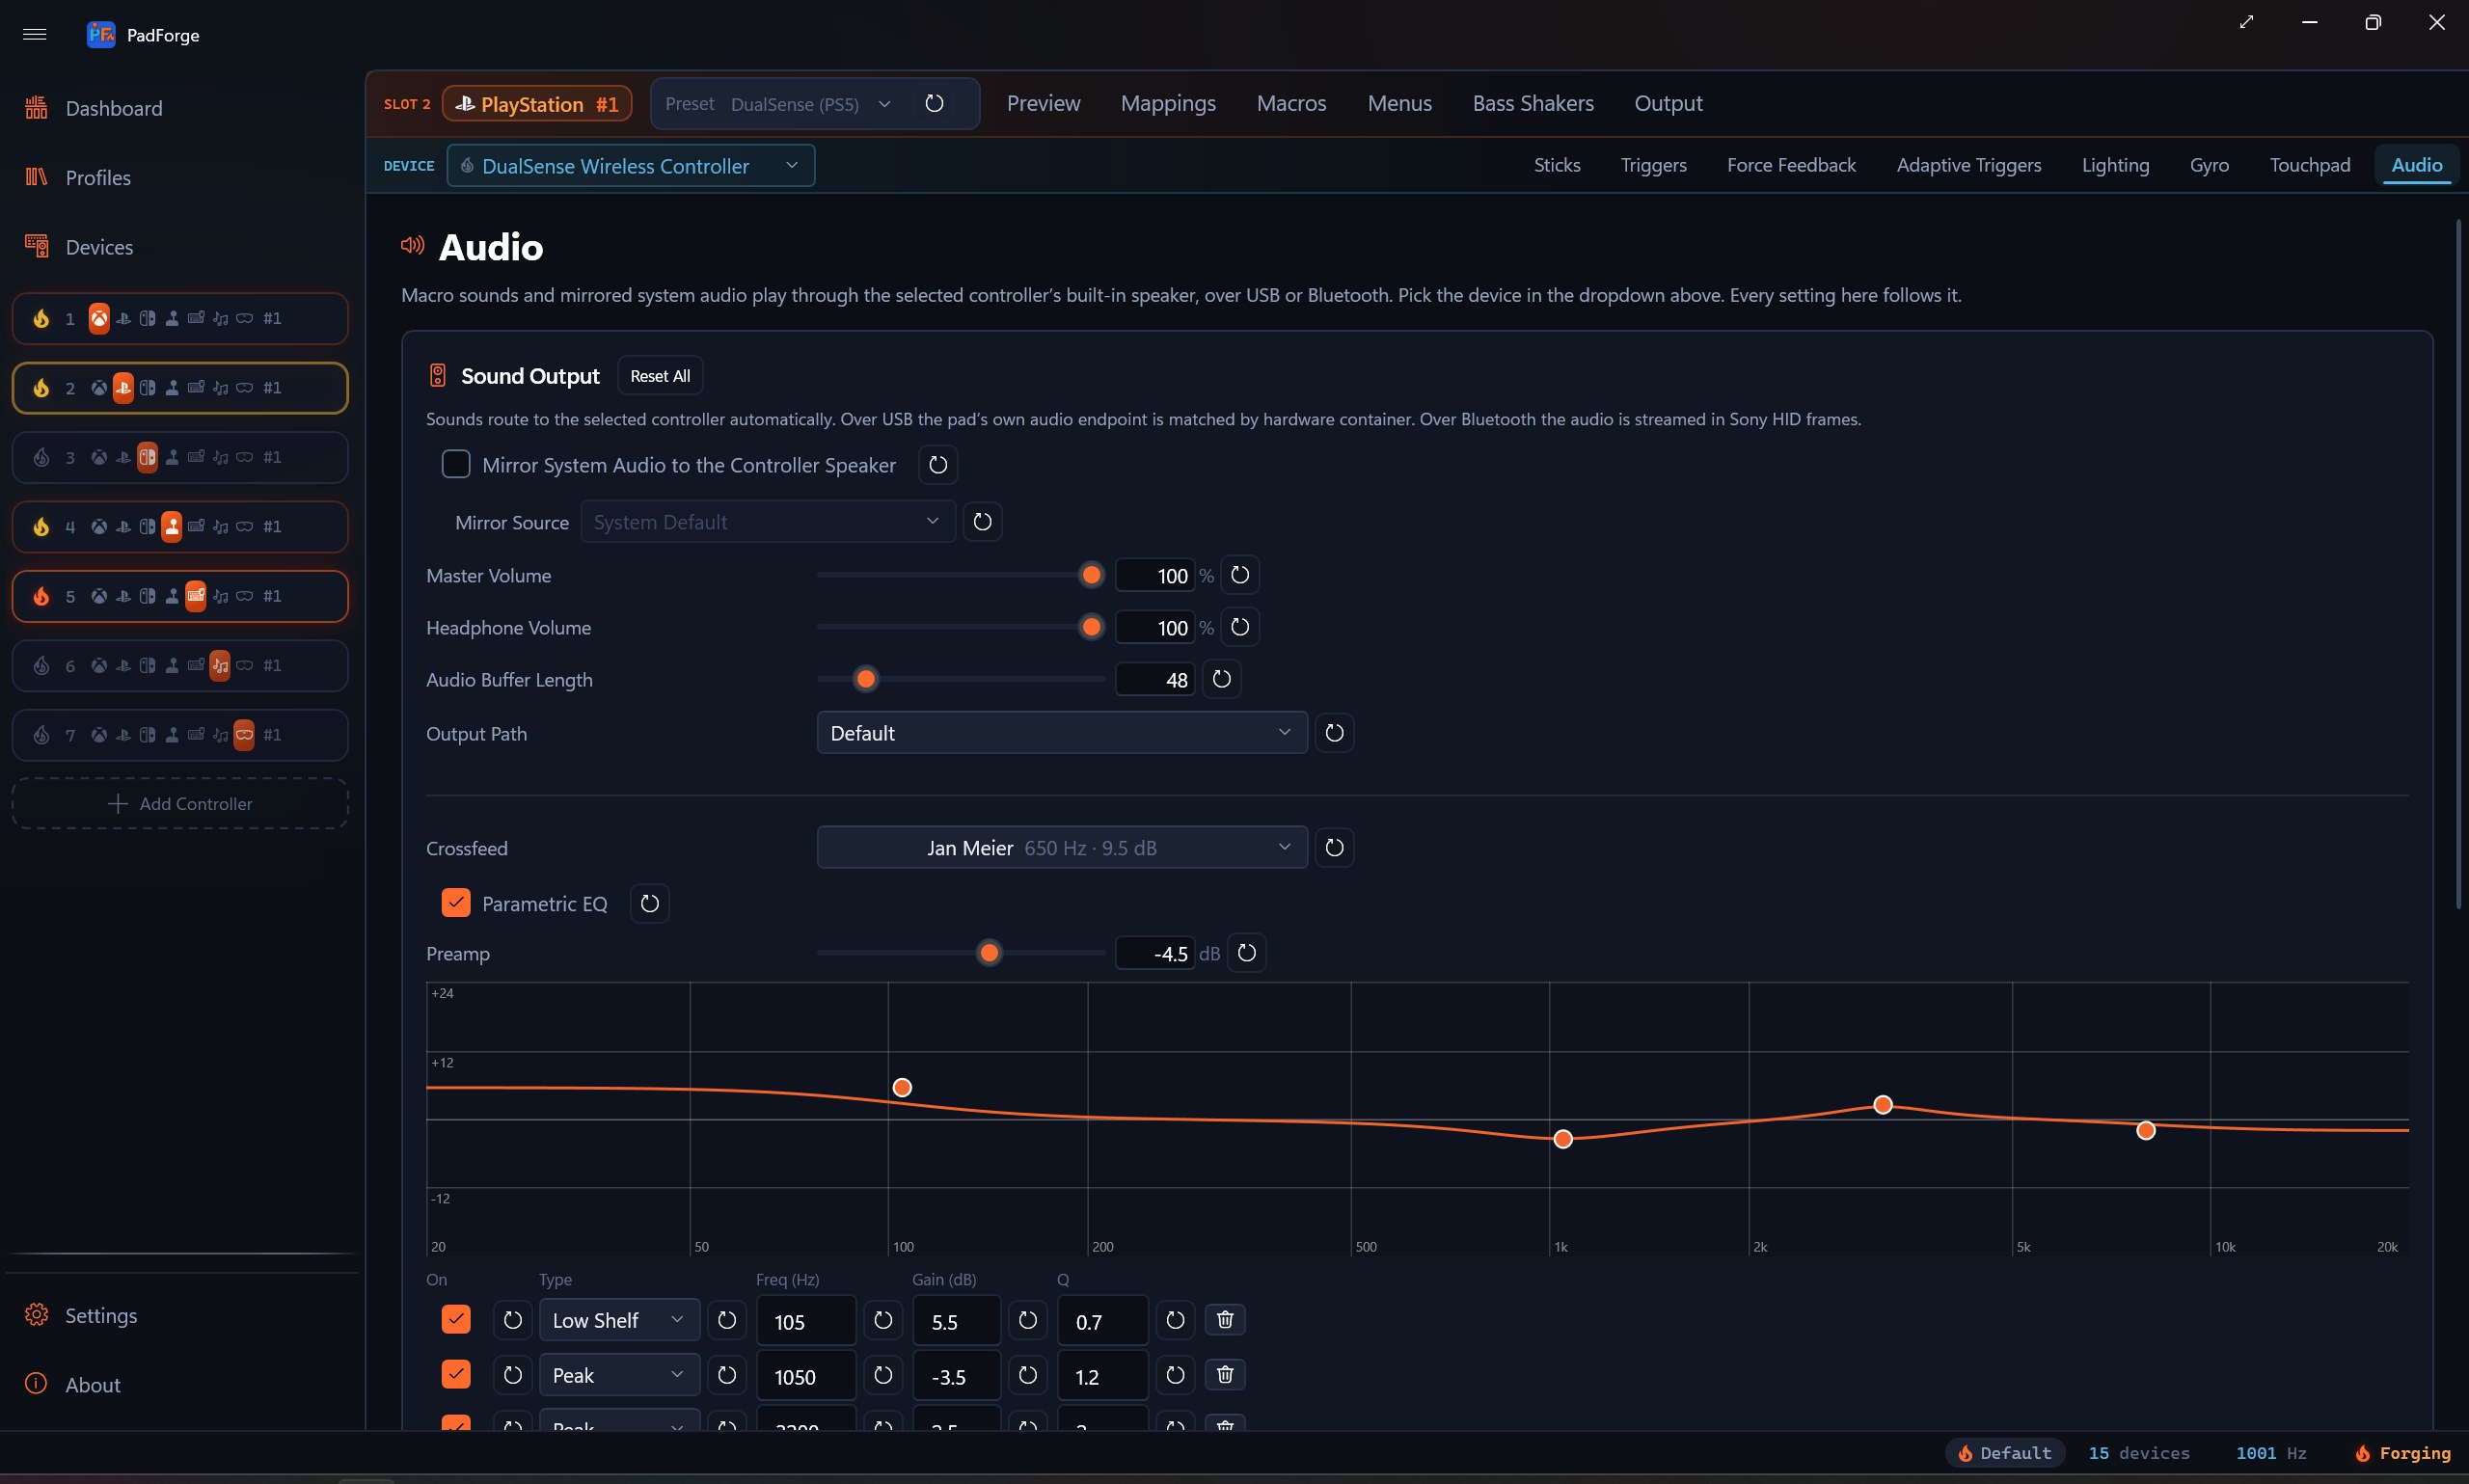The width and height of the screenshot is (2469, 1484).
Task: Switch to the Mappings tab
Action: click(1168, 103)
